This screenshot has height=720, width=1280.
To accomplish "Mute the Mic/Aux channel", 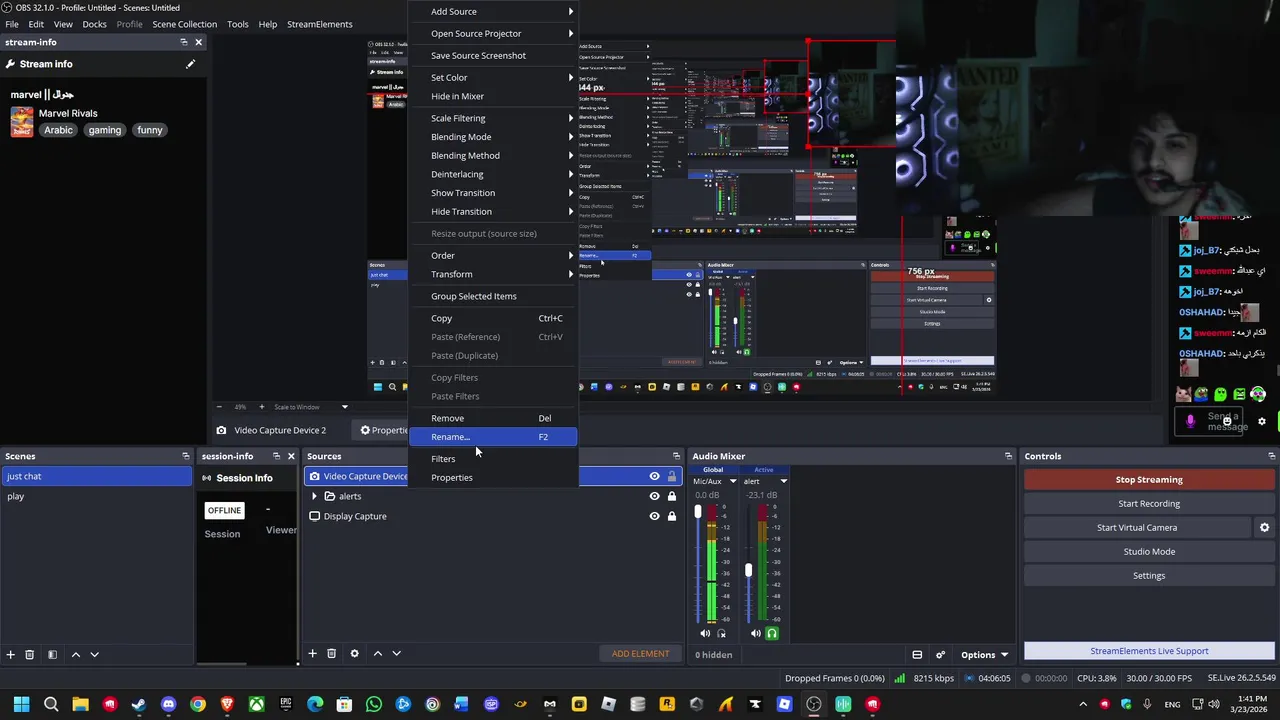I will click(x=705, y=633).
